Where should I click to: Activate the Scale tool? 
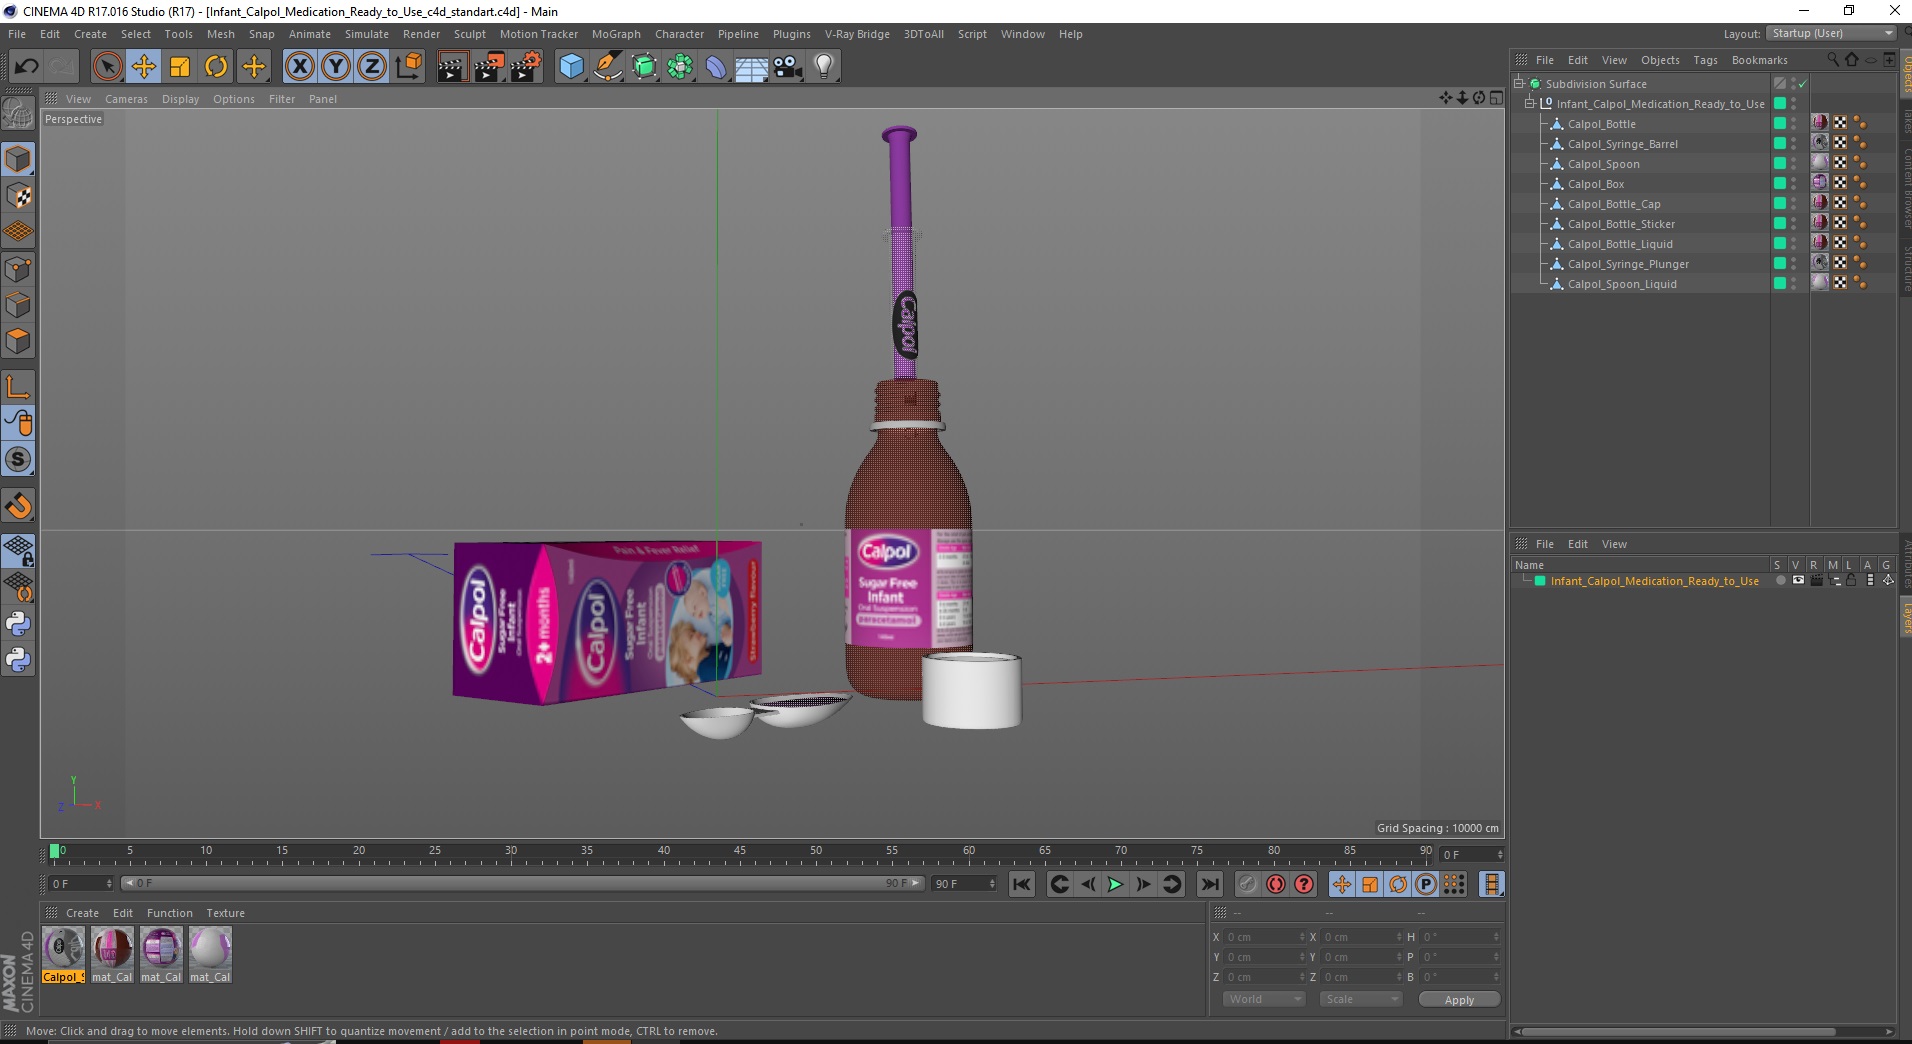click(180, 67)
